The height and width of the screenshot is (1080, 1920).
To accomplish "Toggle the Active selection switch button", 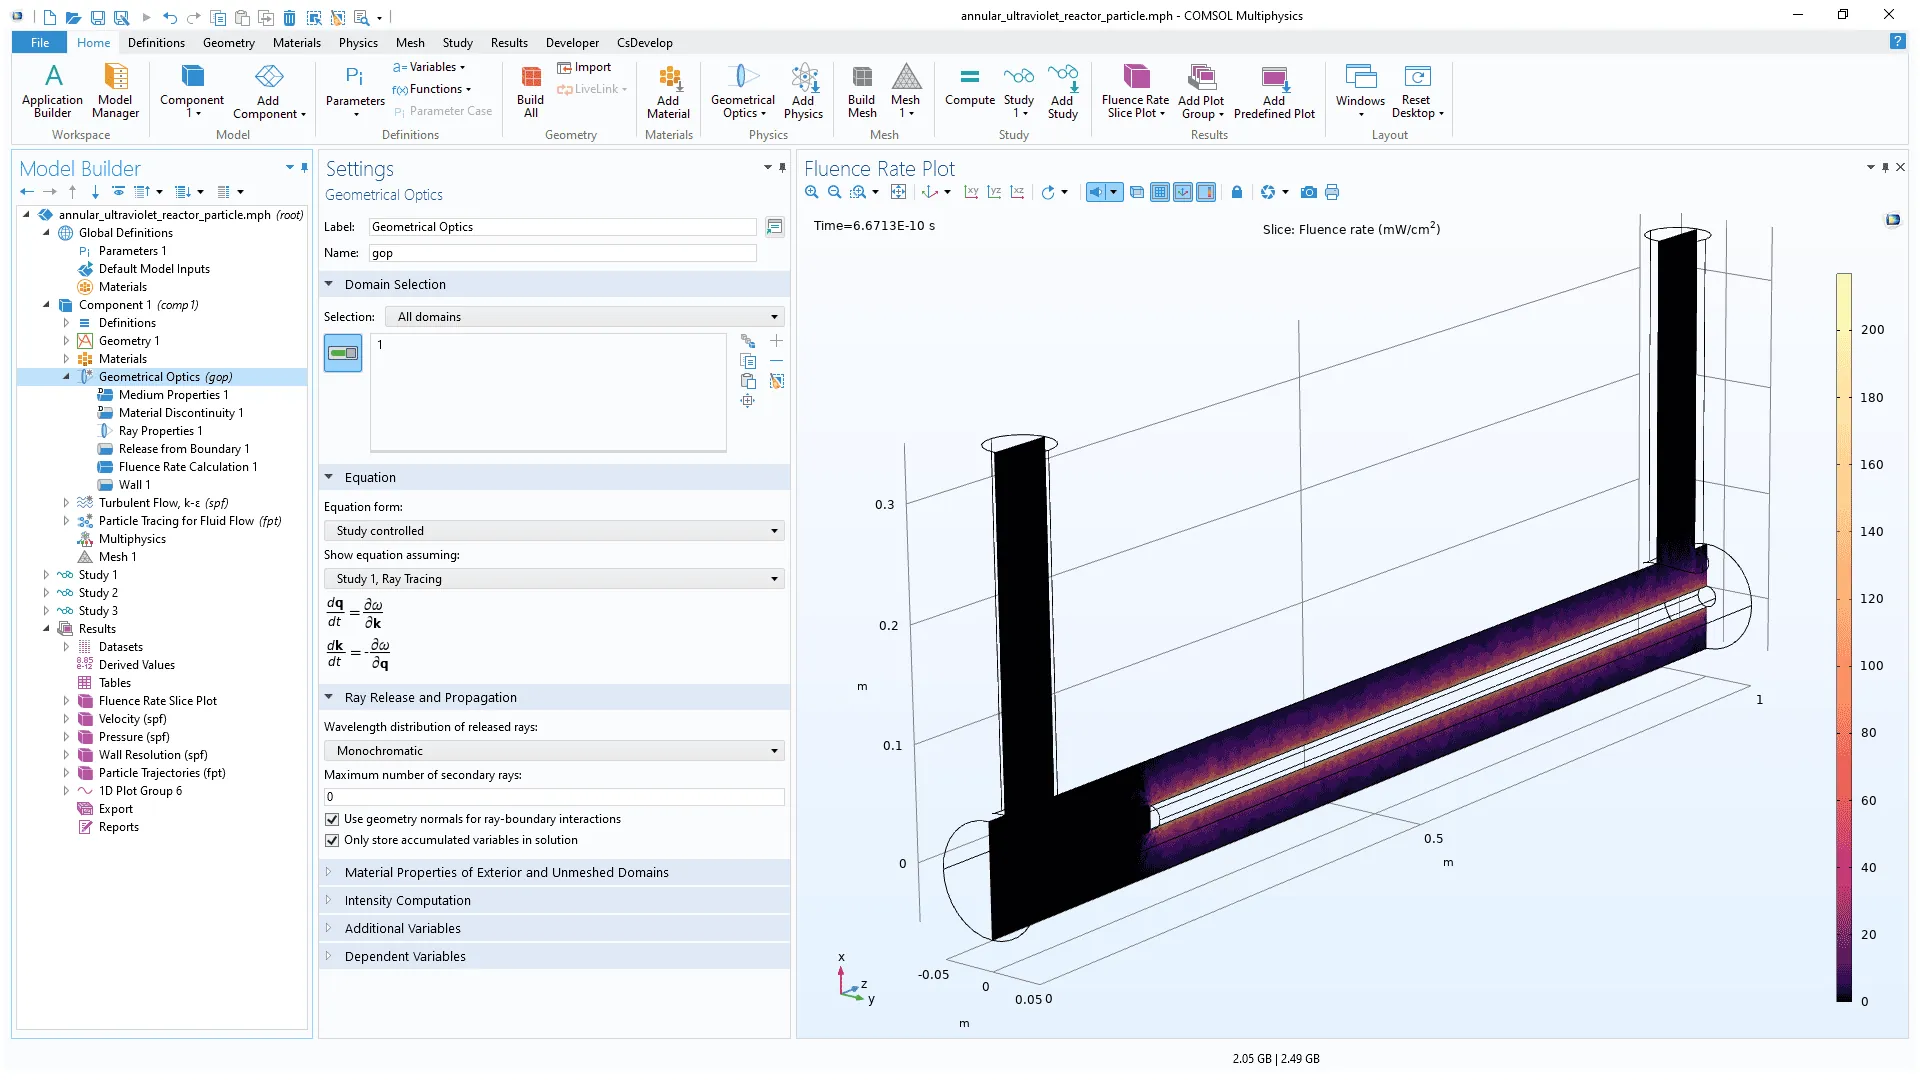I will click(343, 353).
